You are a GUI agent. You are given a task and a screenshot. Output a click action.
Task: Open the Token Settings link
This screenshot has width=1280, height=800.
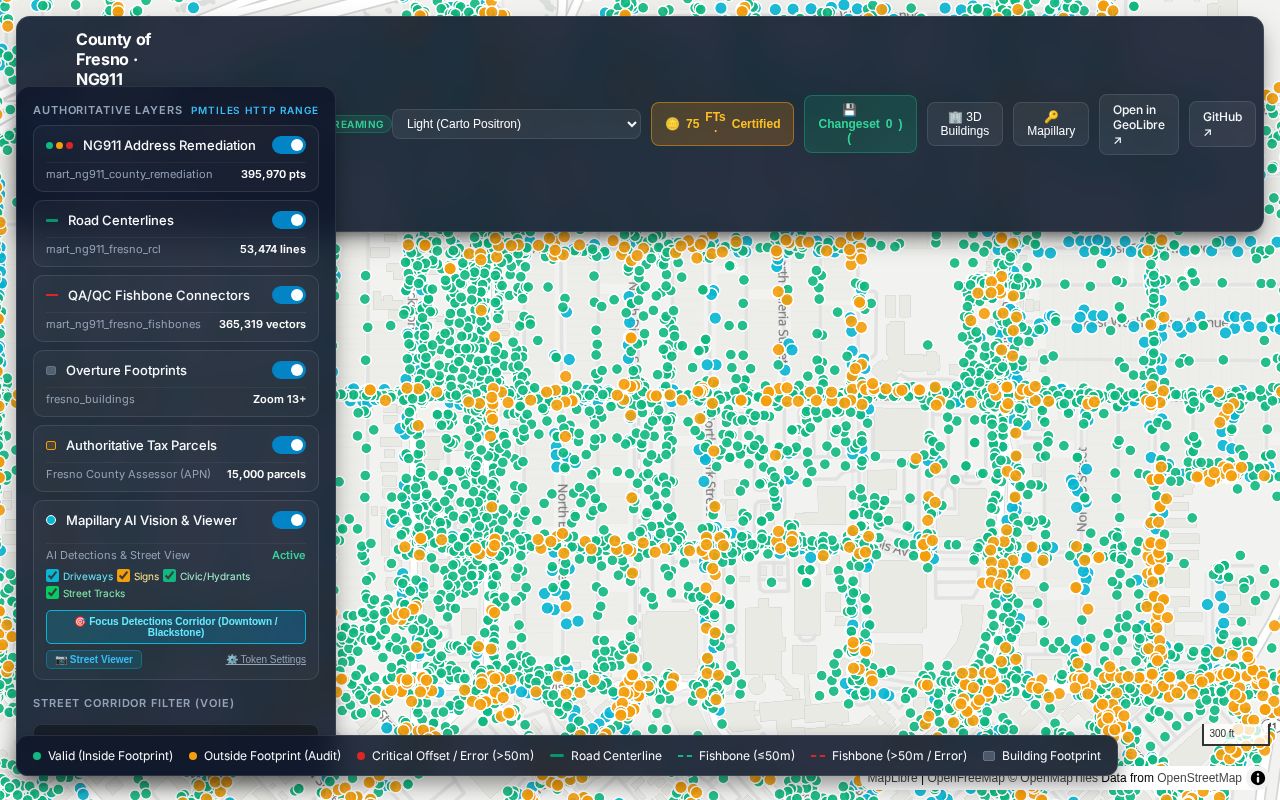tap(266, 660)
